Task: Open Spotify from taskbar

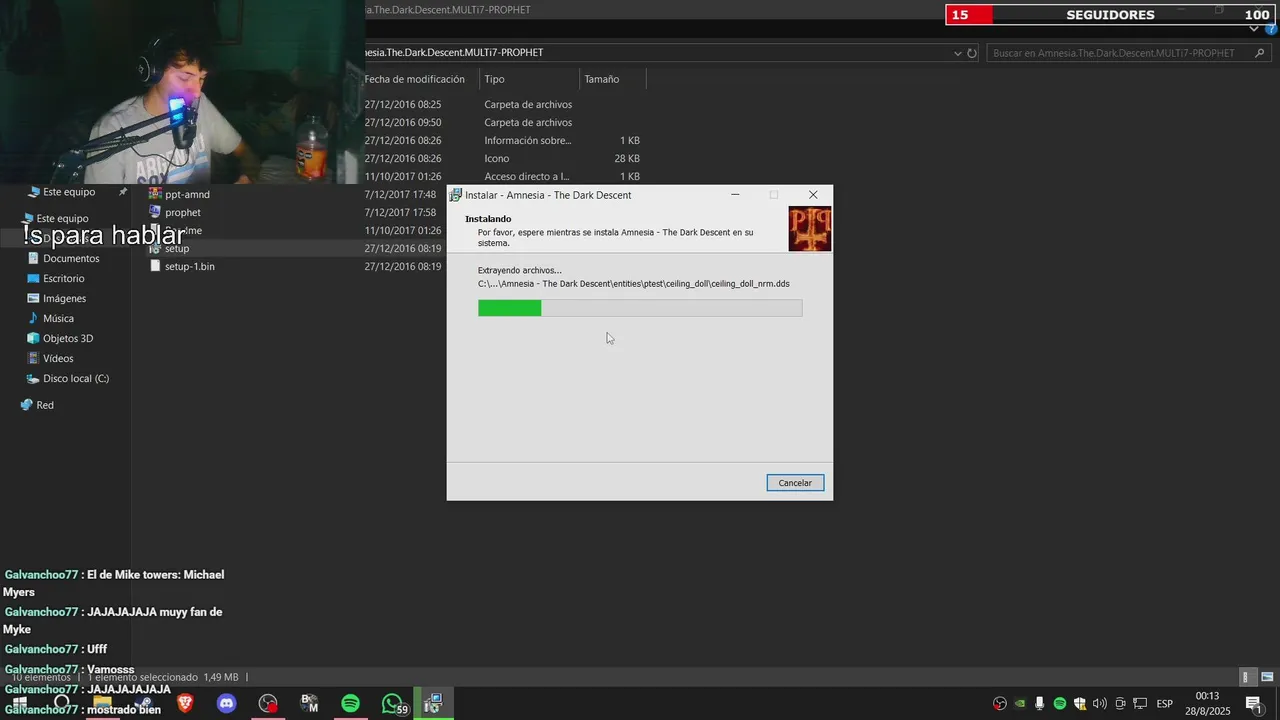Action: pos(350,704)
